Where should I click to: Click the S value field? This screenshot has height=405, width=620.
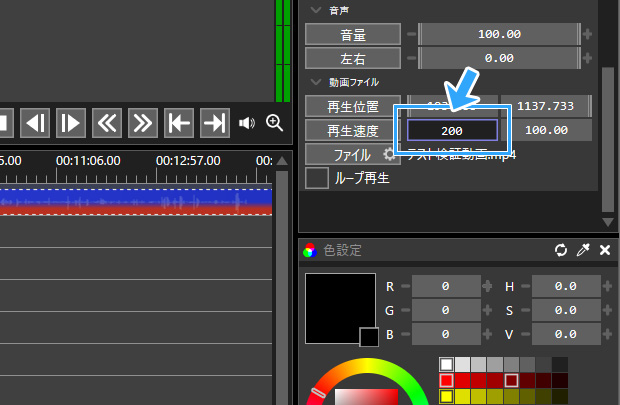(x=566, y=310)
